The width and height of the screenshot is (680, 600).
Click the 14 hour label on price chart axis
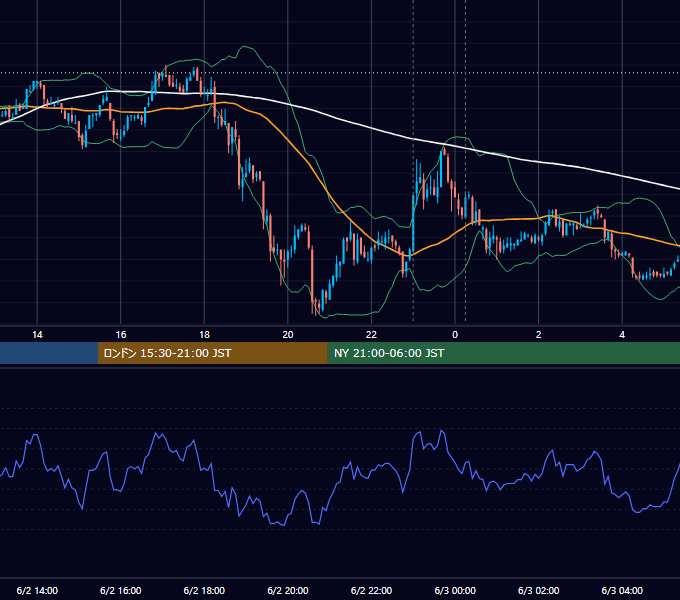[x=37, y=335]
